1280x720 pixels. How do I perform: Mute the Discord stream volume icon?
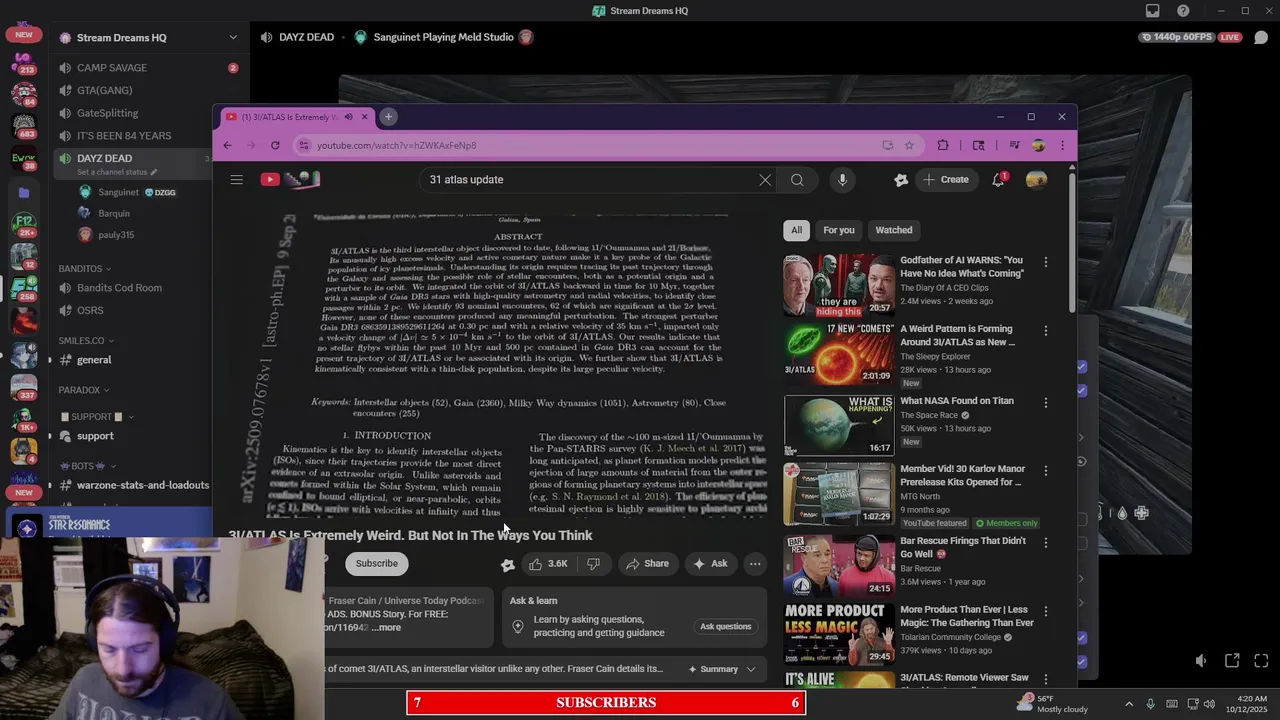[x=1201, y=660]
